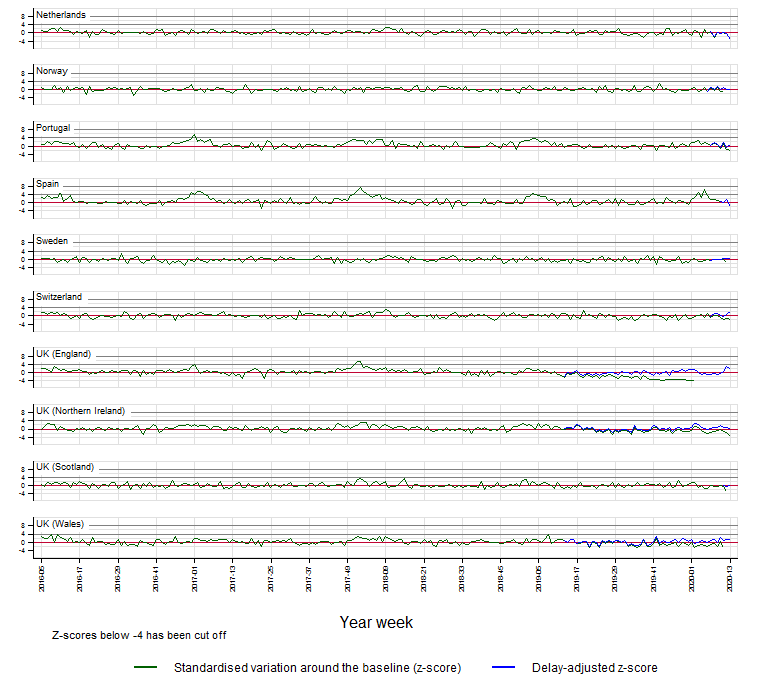Click the UK (Wales) panel label
Image resolution: width=757 pixels, height=681 pixels.
click(x=60, y=524)
